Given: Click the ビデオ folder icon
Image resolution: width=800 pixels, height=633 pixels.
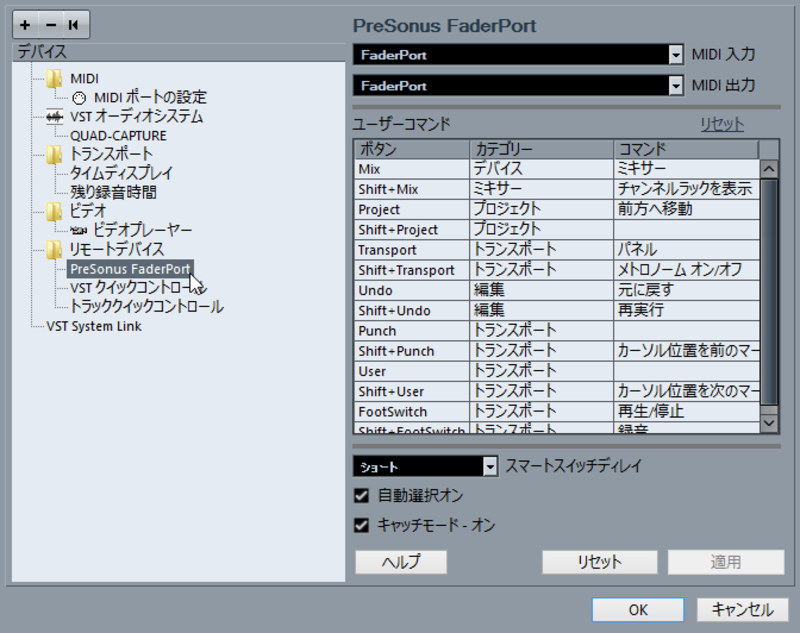Looking at the screenshot, I should [54, 211].
